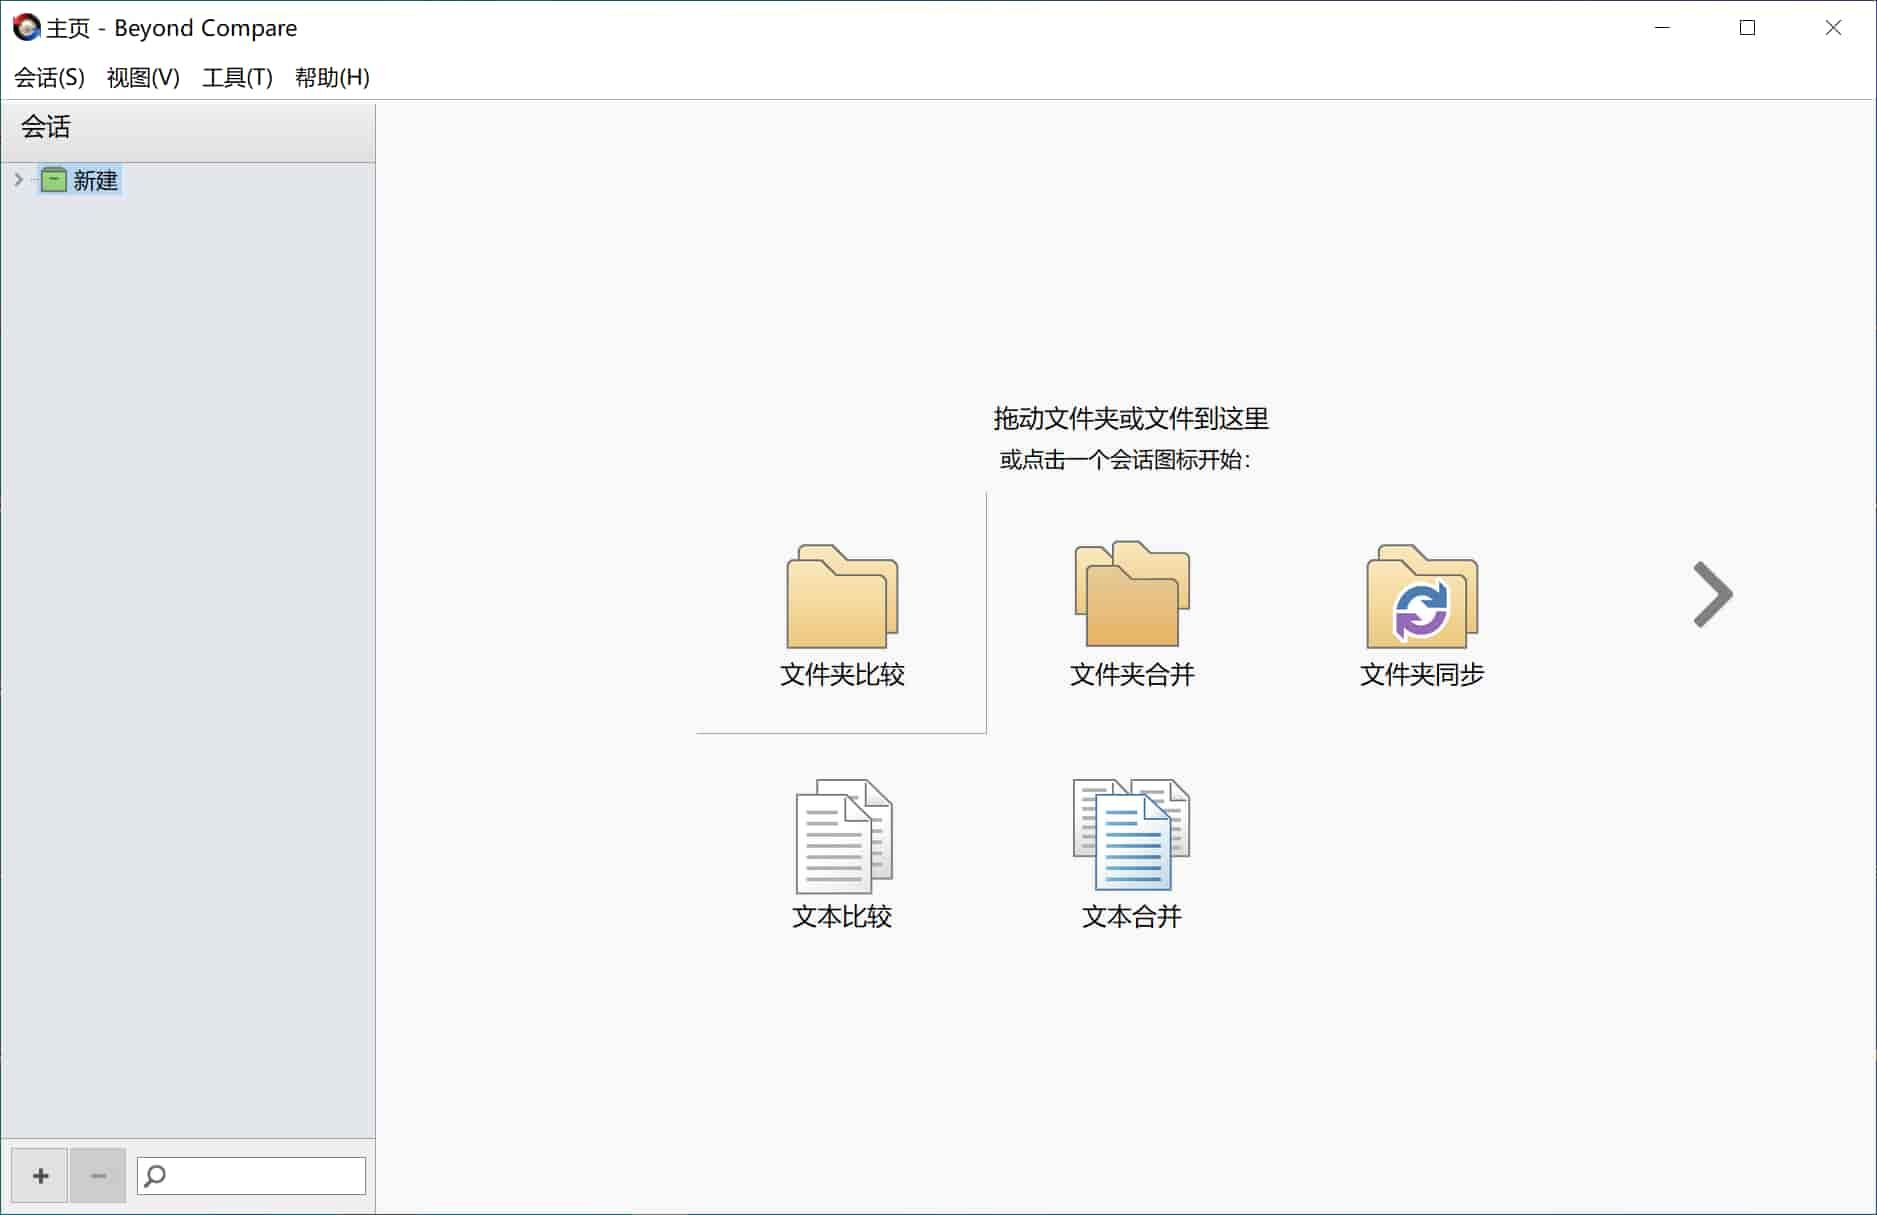The width and height of the screenshot is (1877, 1215).
Task: Start a 文件夹同步 session
Action: click(x=1420, y=610)
